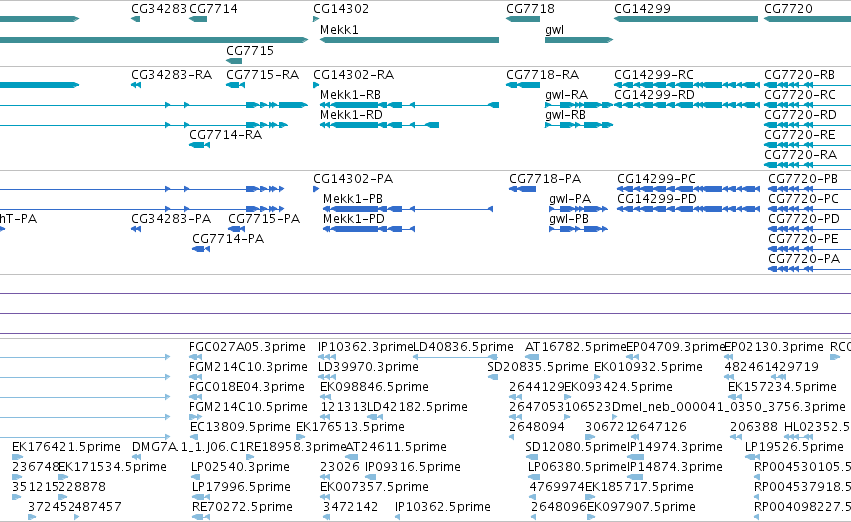Click the CG14299-RD transcript label

tap(654, 95)
